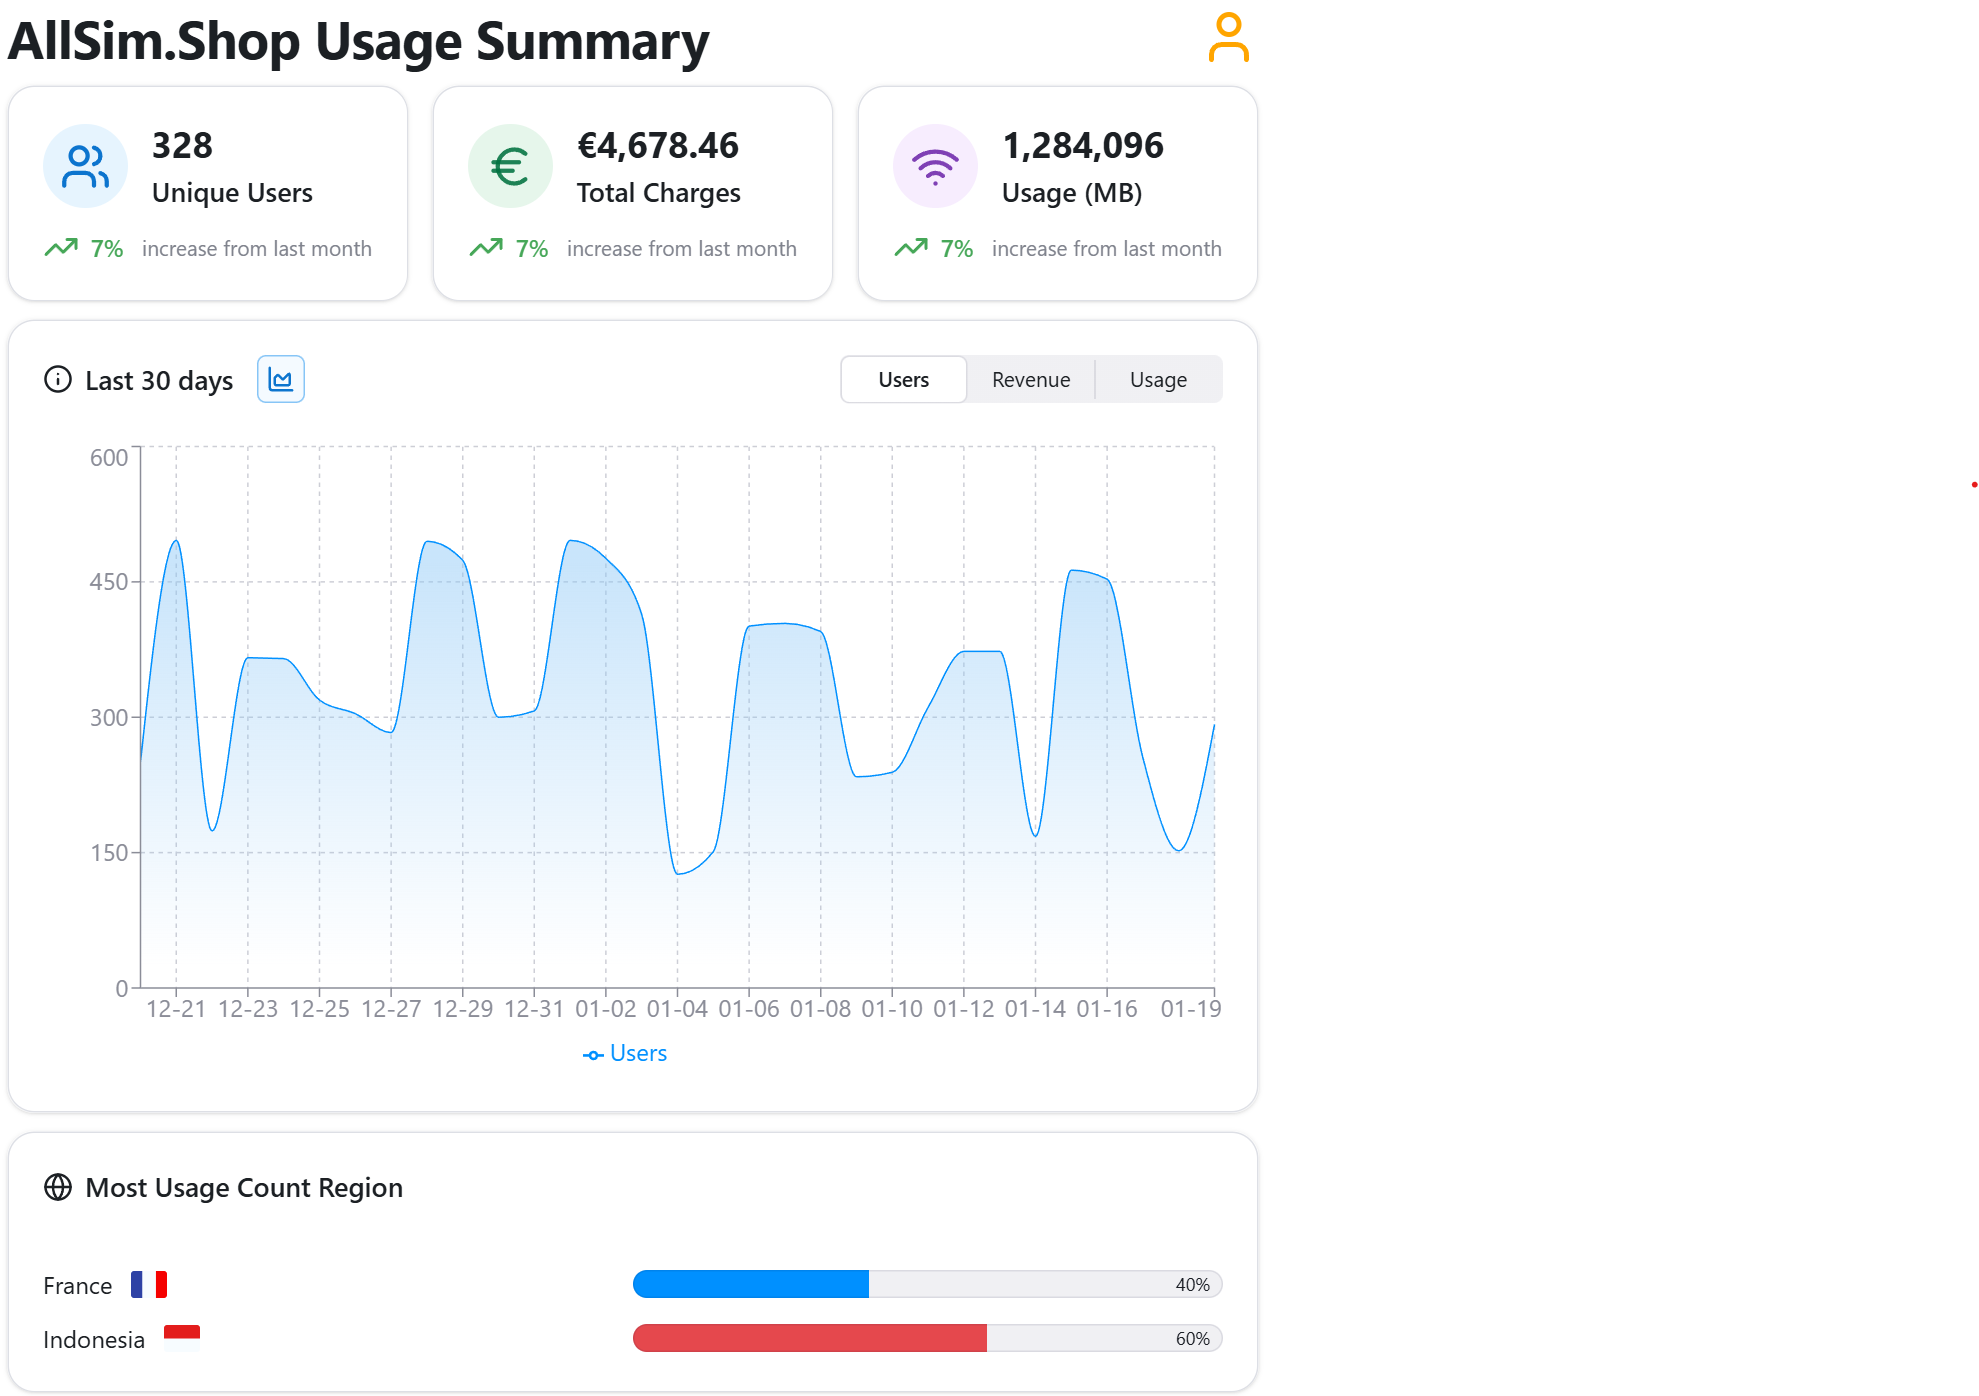1979x1396 pixels.
Task: Open the orange user profile icon
Action: tap(1228, 38)
